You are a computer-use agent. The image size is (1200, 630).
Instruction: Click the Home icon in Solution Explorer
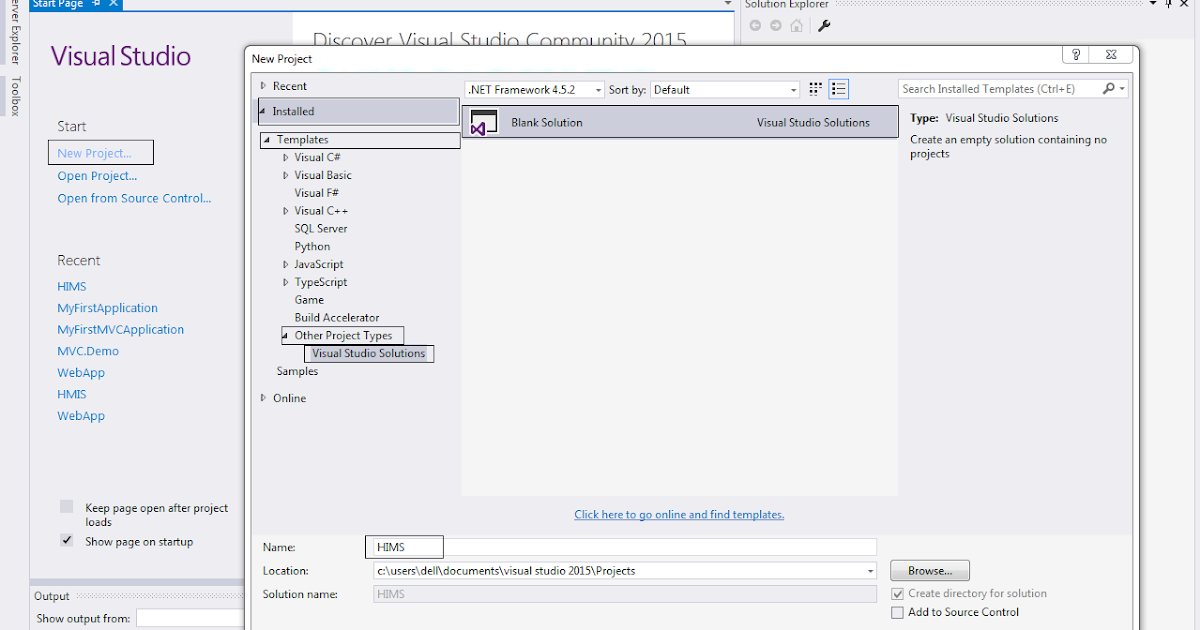click(x=798, y=26)
